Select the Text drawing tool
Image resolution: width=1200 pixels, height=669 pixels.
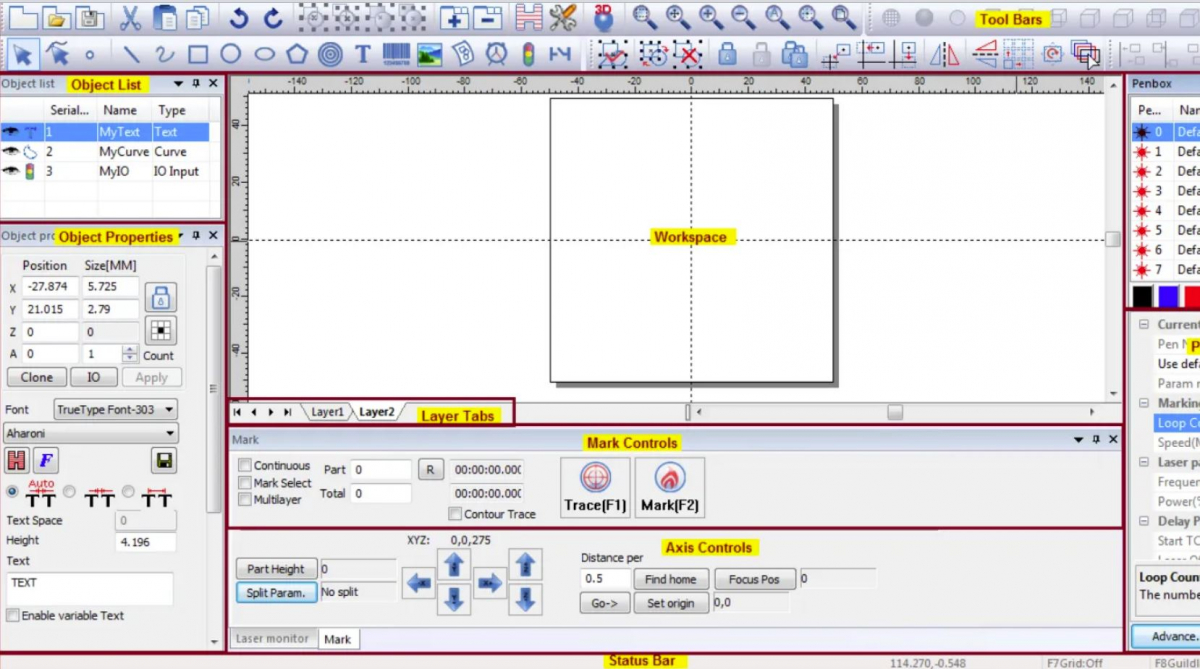coord(362,54)
